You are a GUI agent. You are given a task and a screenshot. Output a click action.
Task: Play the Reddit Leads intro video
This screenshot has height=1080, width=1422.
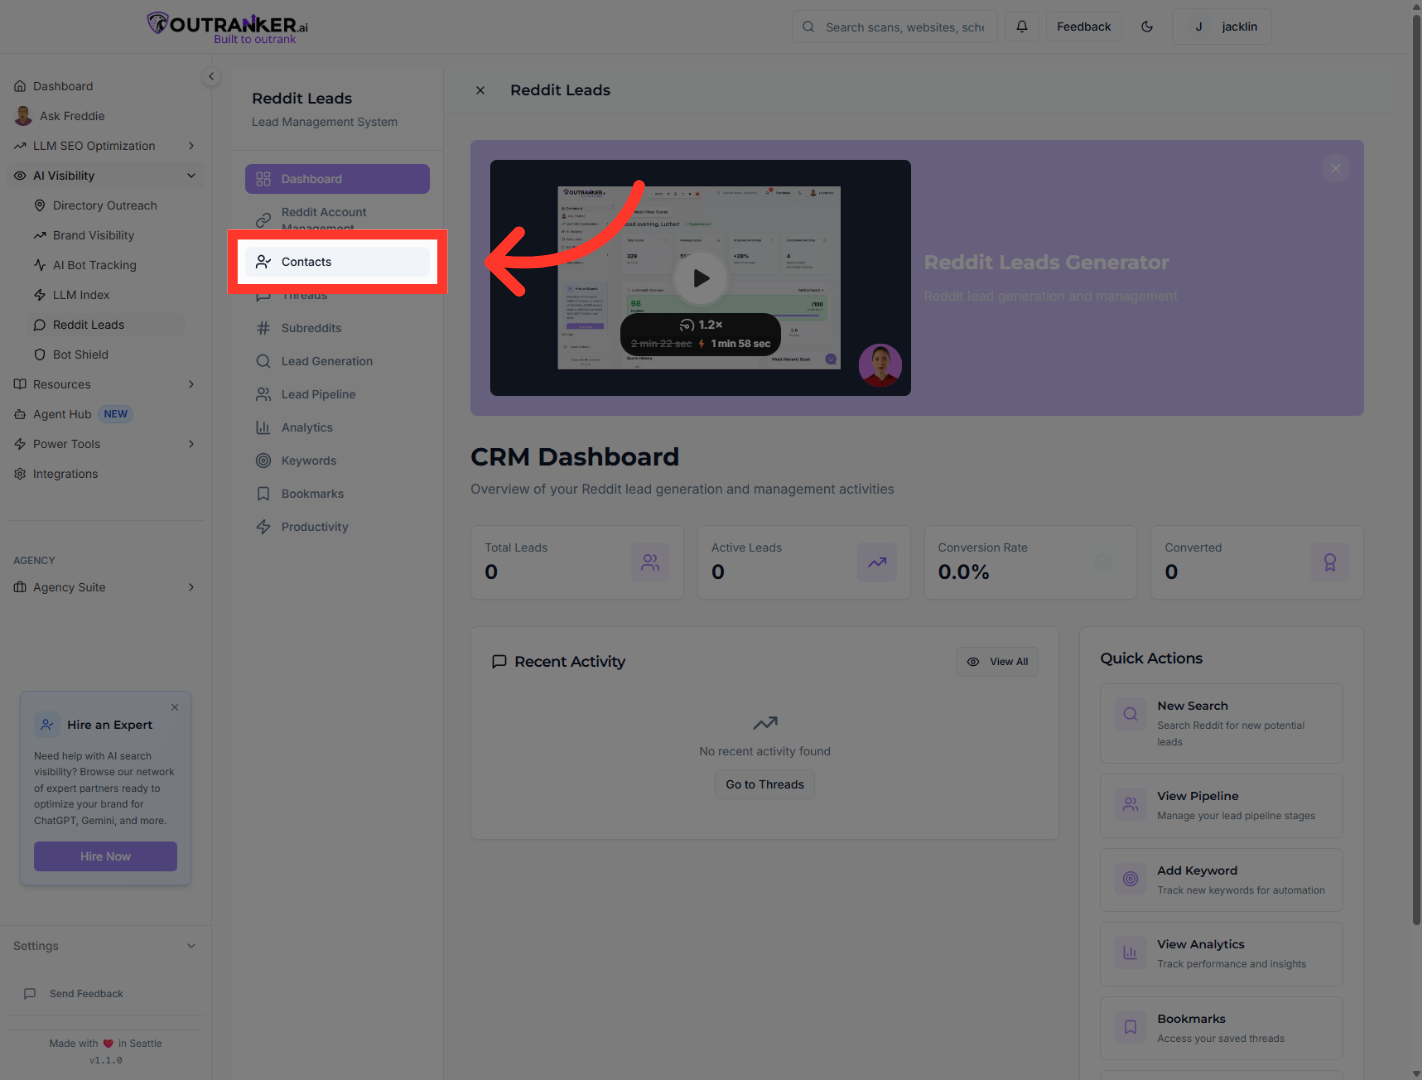point(700,278)
